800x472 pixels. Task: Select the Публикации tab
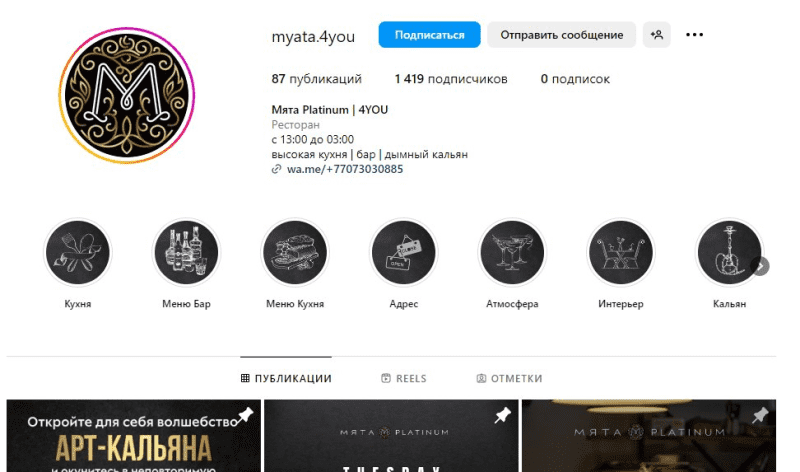pos(286,378)
